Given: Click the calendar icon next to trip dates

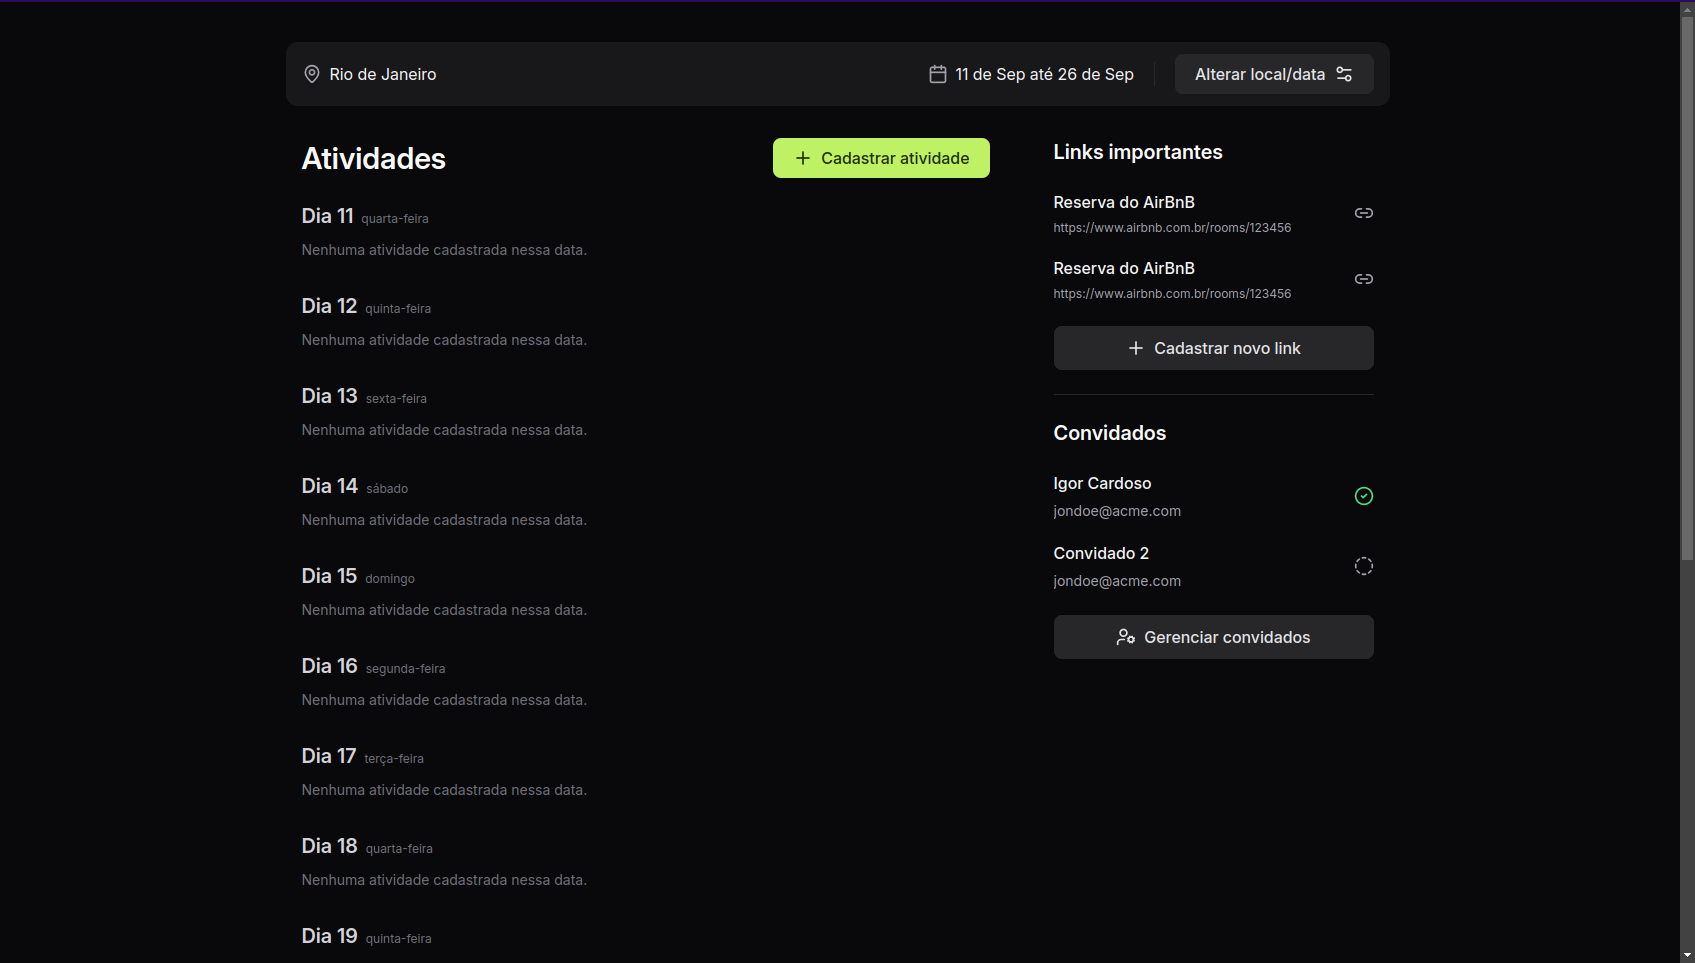Looking at the screenshot, I should point(938,74).
